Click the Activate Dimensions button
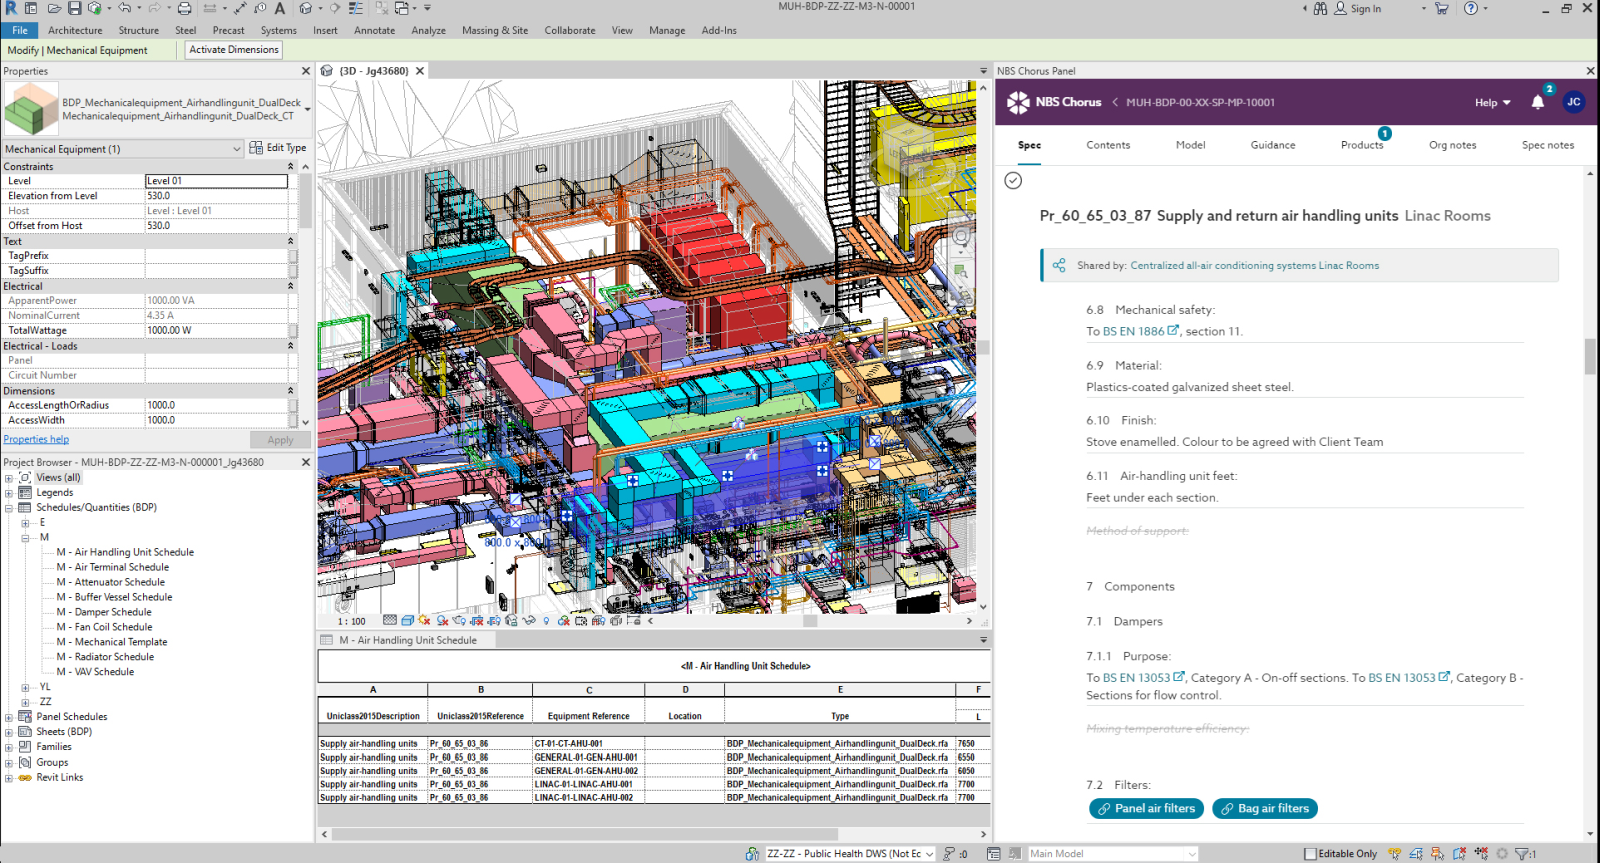 tap(234, 50)
